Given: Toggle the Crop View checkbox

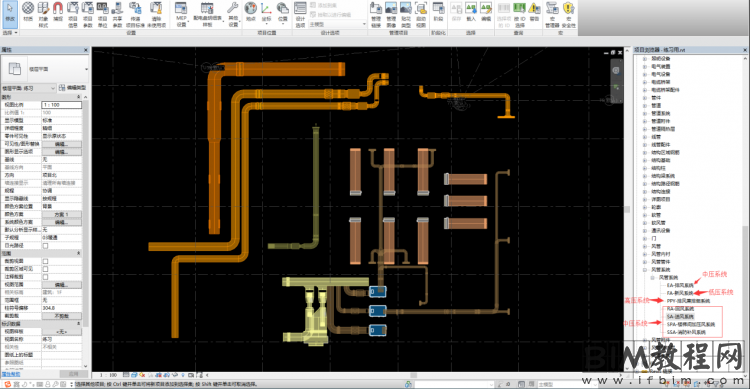Looking at the screenshot, I should point(45,261).
